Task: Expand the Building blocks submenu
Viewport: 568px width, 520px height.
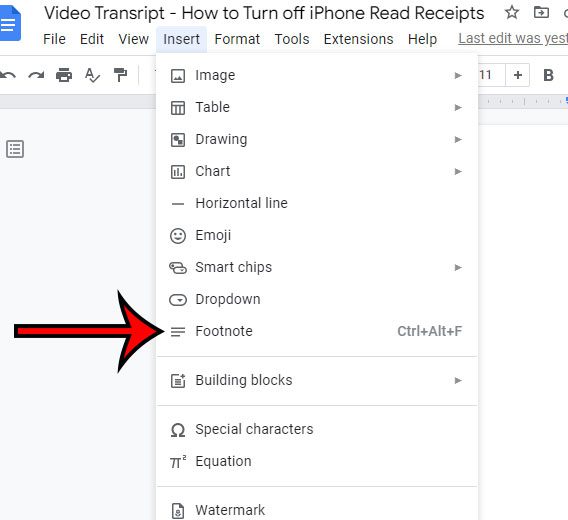Action: pyautogui.click(x=317, y=380)
